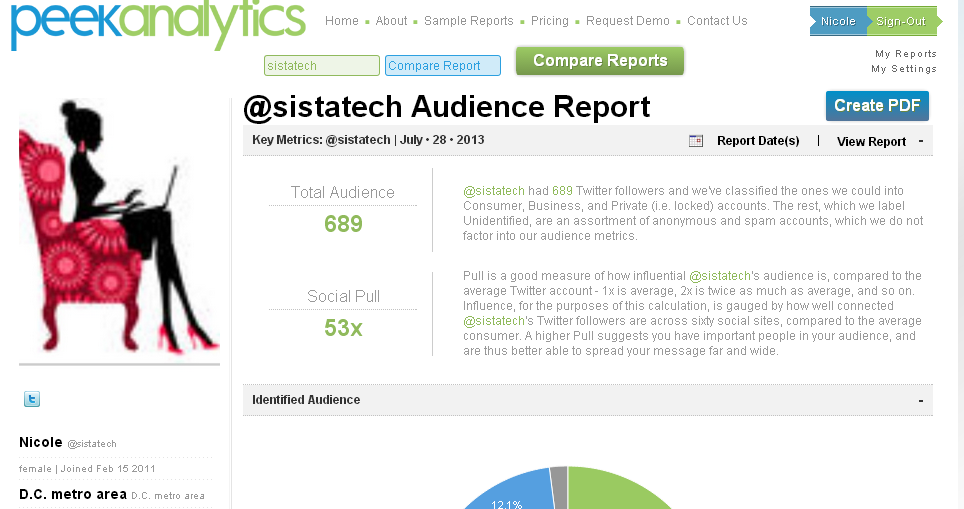Open the Home menu item
The image size is (964, 509).
pos(341,21)
